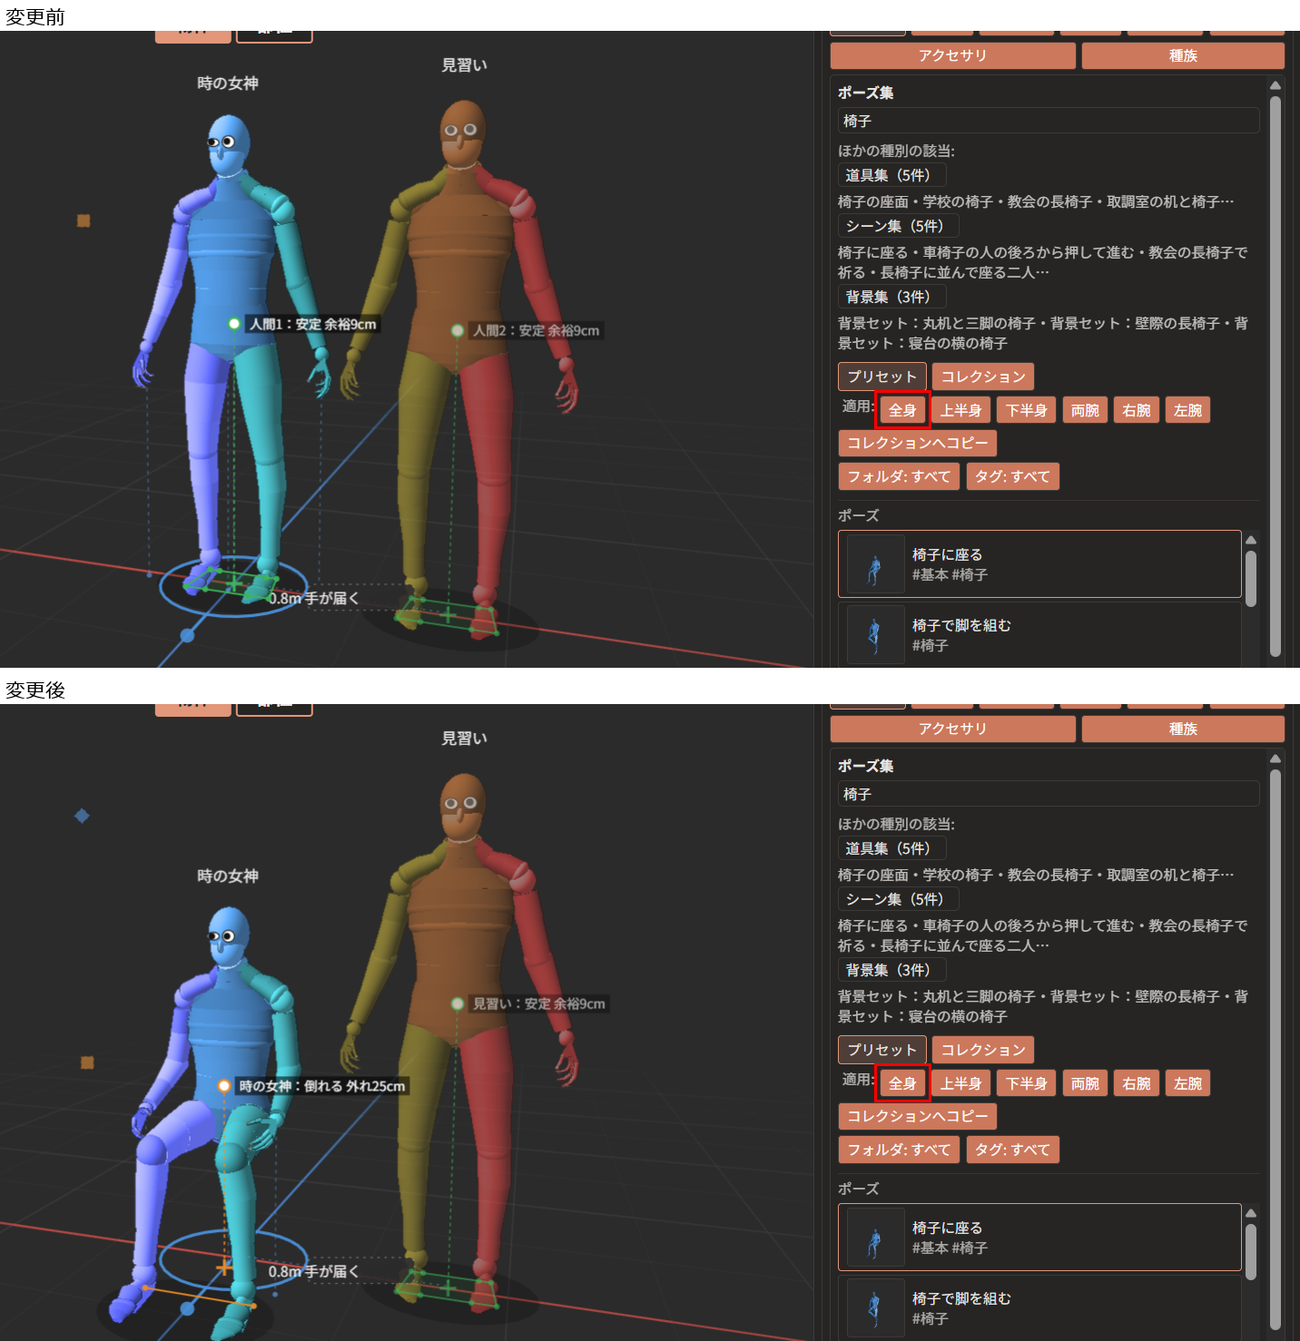Viewport: 1300px width, 1341px height.
Task: Click blue round floor handle in 変更前 viewport
Action: click(x=187, y=635)
